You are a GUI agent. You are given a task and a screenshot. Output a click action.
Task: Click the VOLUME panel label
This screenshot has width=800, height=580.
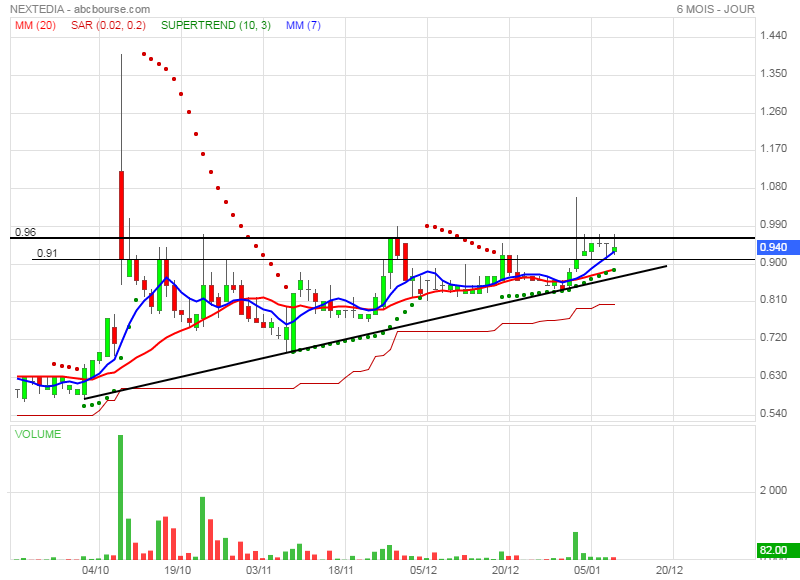(x=38, y=434)
